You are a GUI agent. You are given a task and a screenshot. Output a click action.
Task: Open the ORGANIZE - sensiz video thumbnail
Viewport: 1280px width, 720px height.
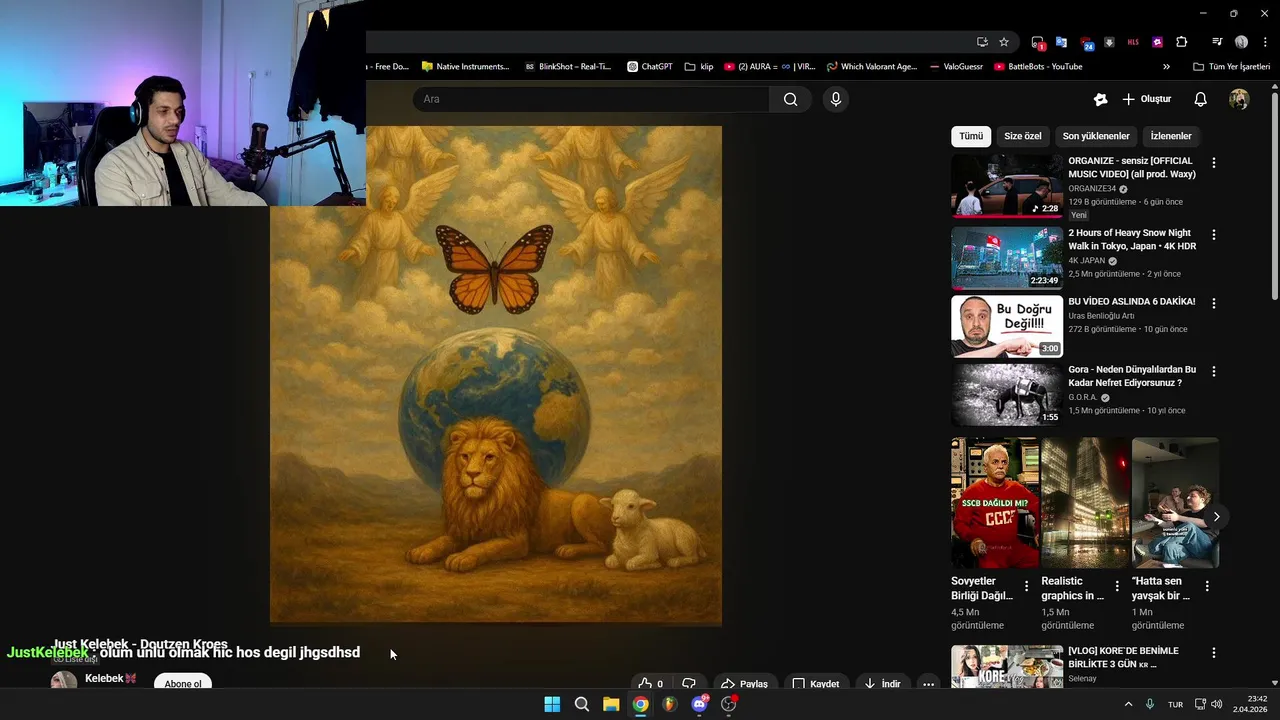(1007, 186)
